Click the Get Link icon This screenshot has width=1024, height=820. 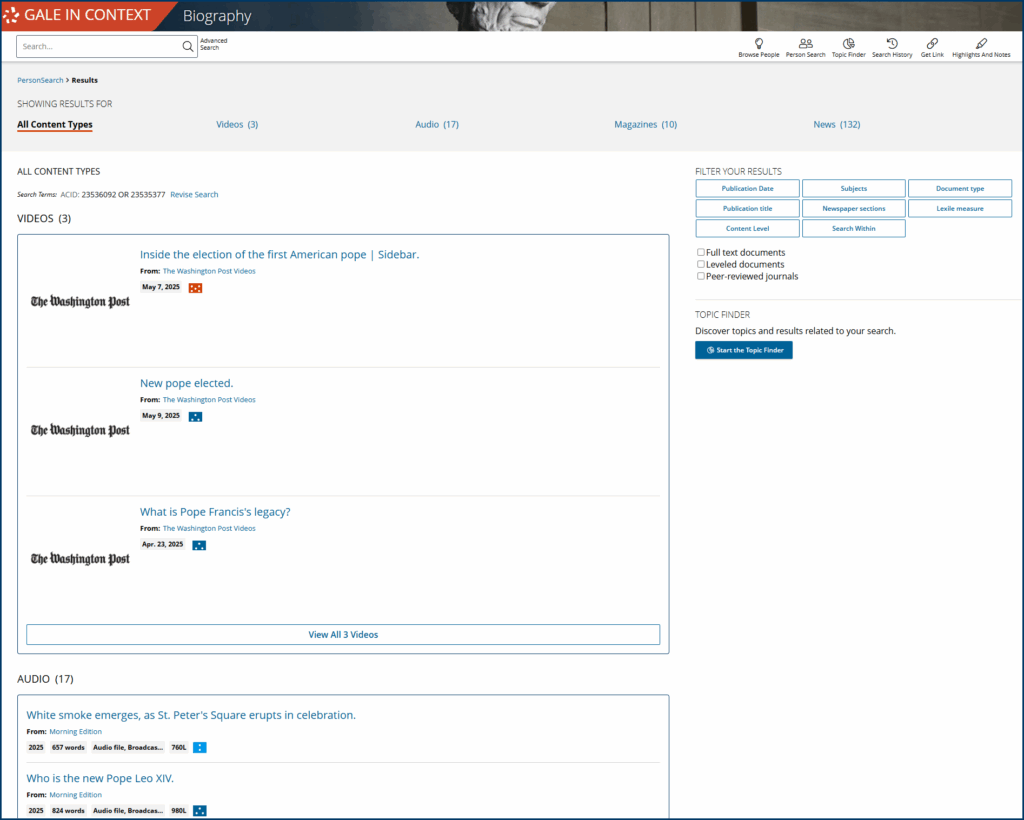click(x=932, y=44)
